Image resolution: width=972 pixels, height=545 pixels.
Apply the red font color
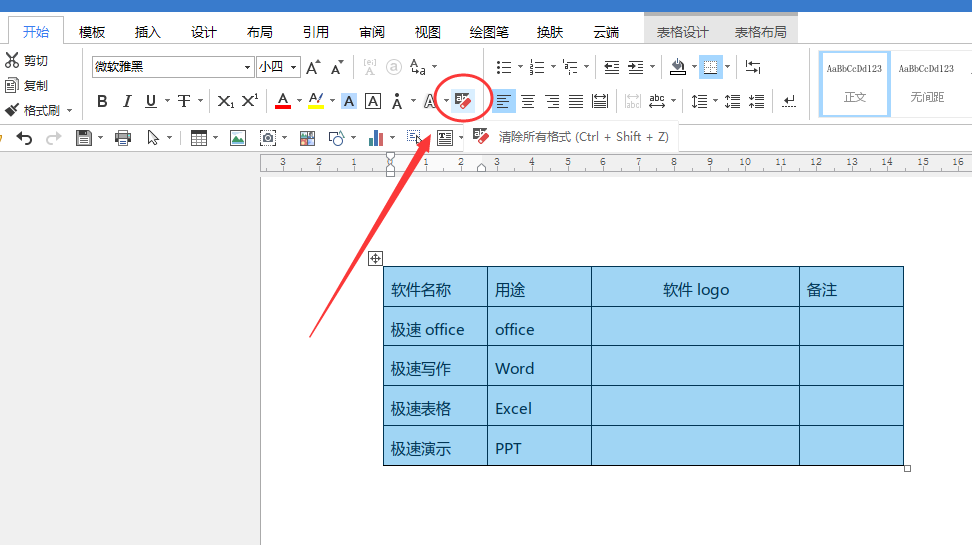(x=283, y=101)
